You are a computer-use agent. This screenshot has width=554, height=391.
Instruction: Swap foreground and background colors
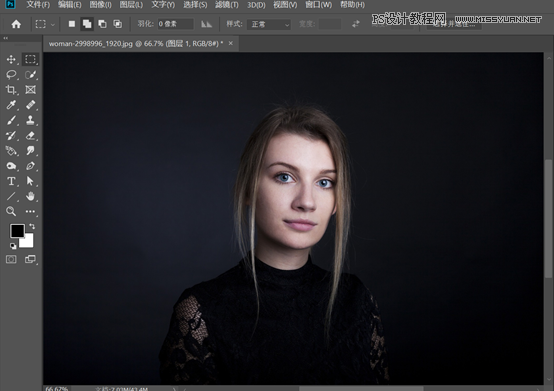pos(32,226)
